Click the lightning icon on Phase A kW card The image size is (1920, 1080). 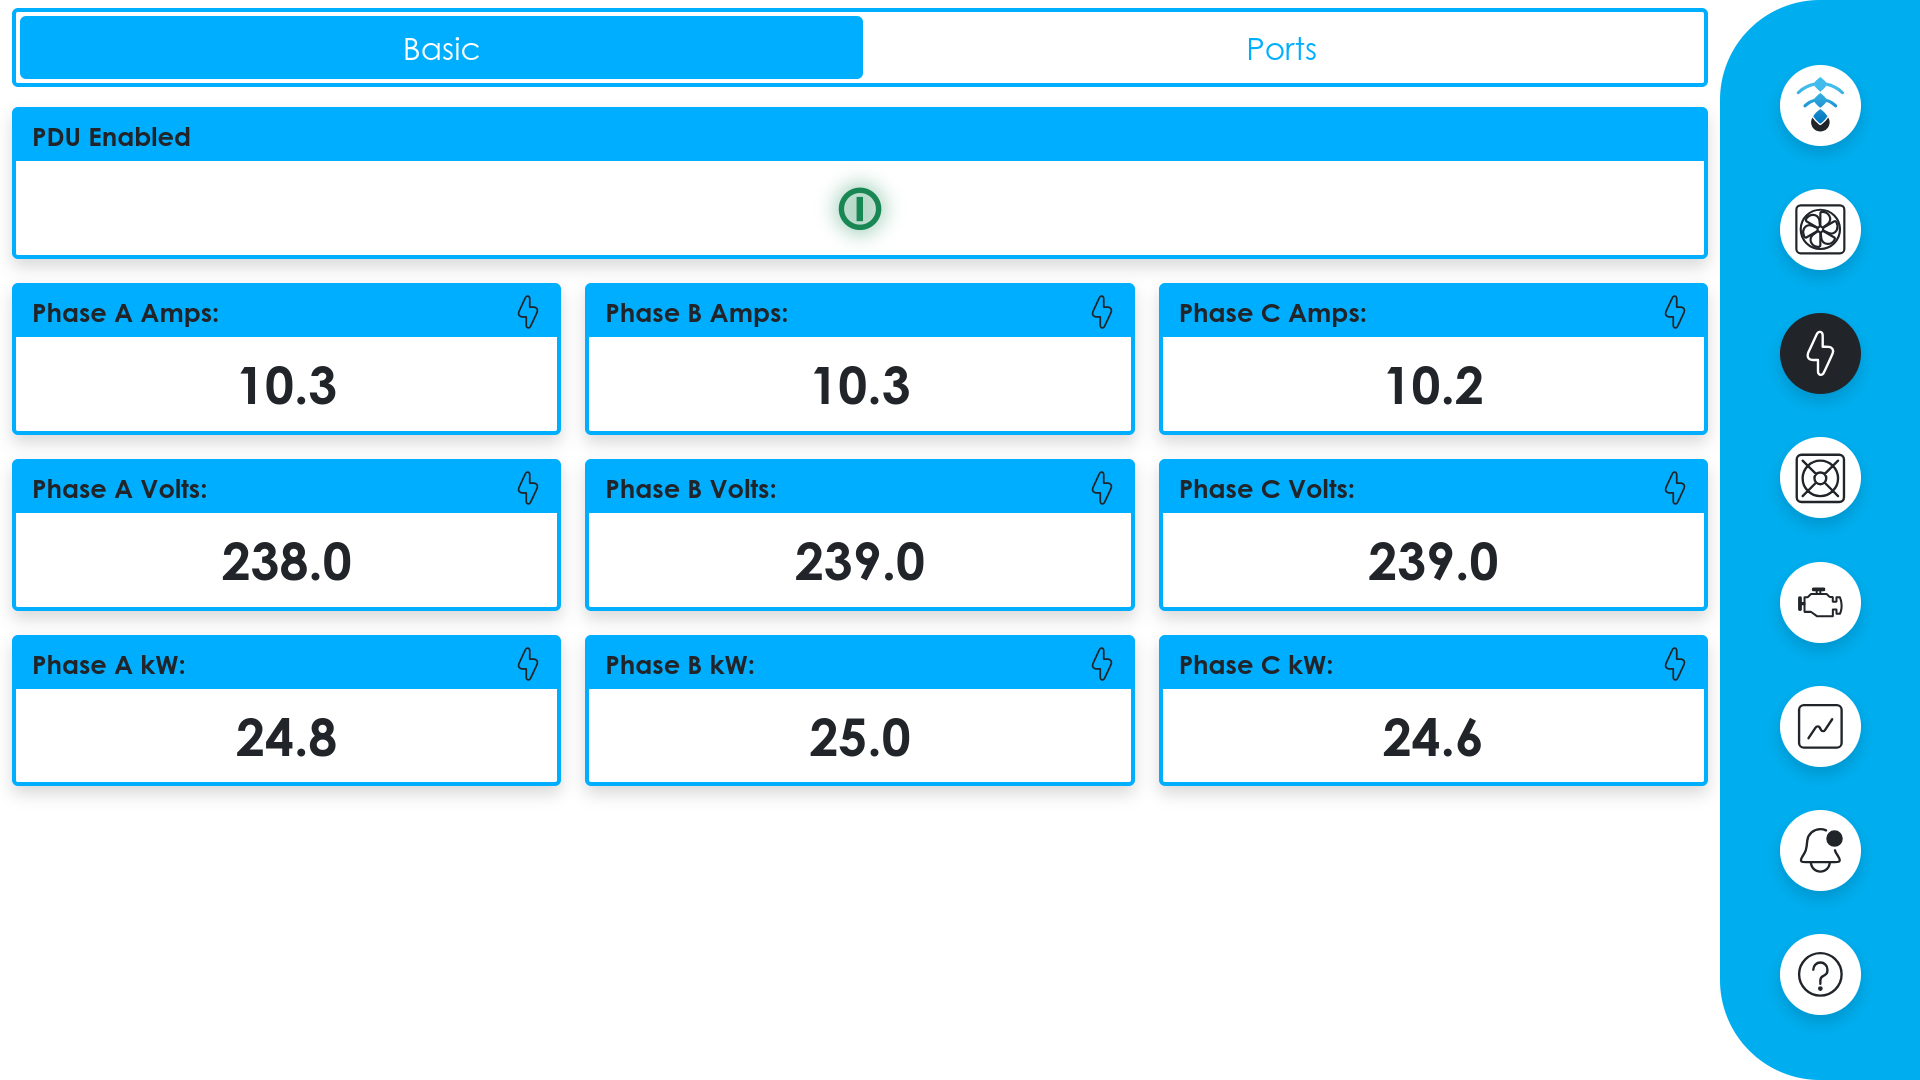pyautogui.click(x=529, y=663)
